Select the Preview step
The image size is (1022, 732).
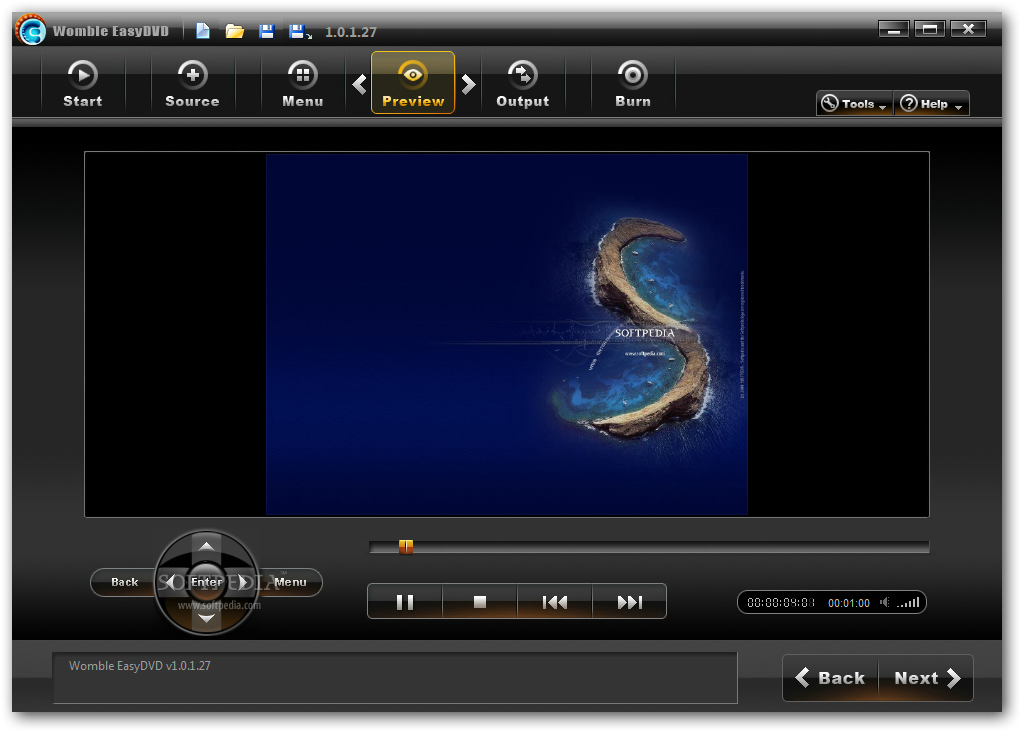pos(413,83)
